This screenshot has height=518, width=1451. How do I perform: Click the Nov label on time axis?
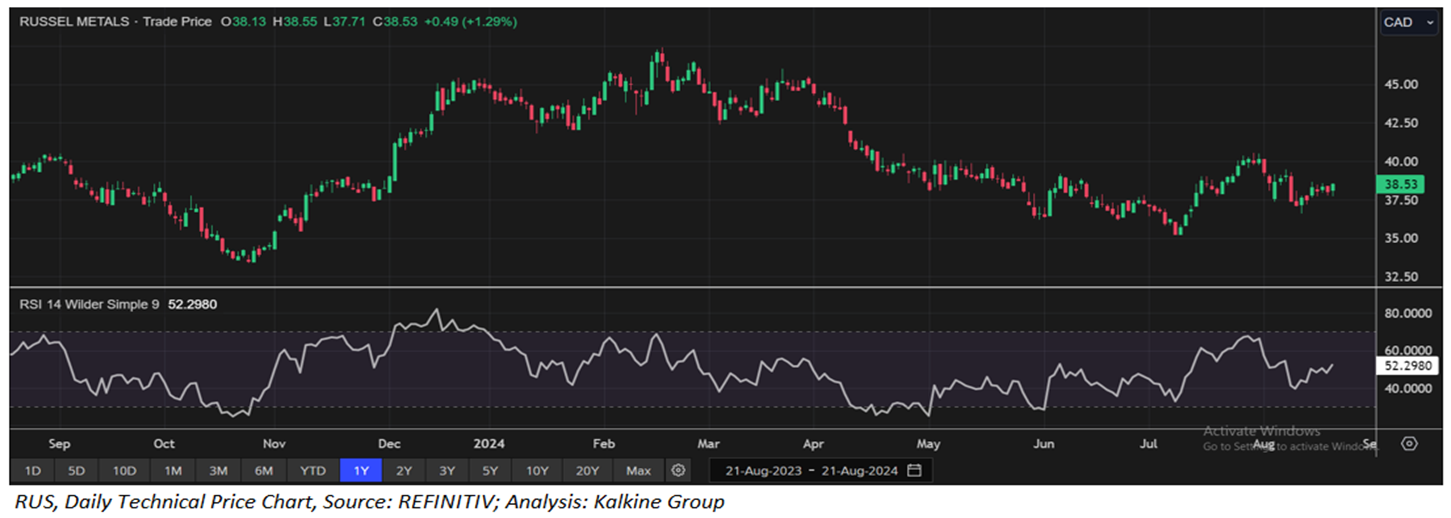[275, 444]
